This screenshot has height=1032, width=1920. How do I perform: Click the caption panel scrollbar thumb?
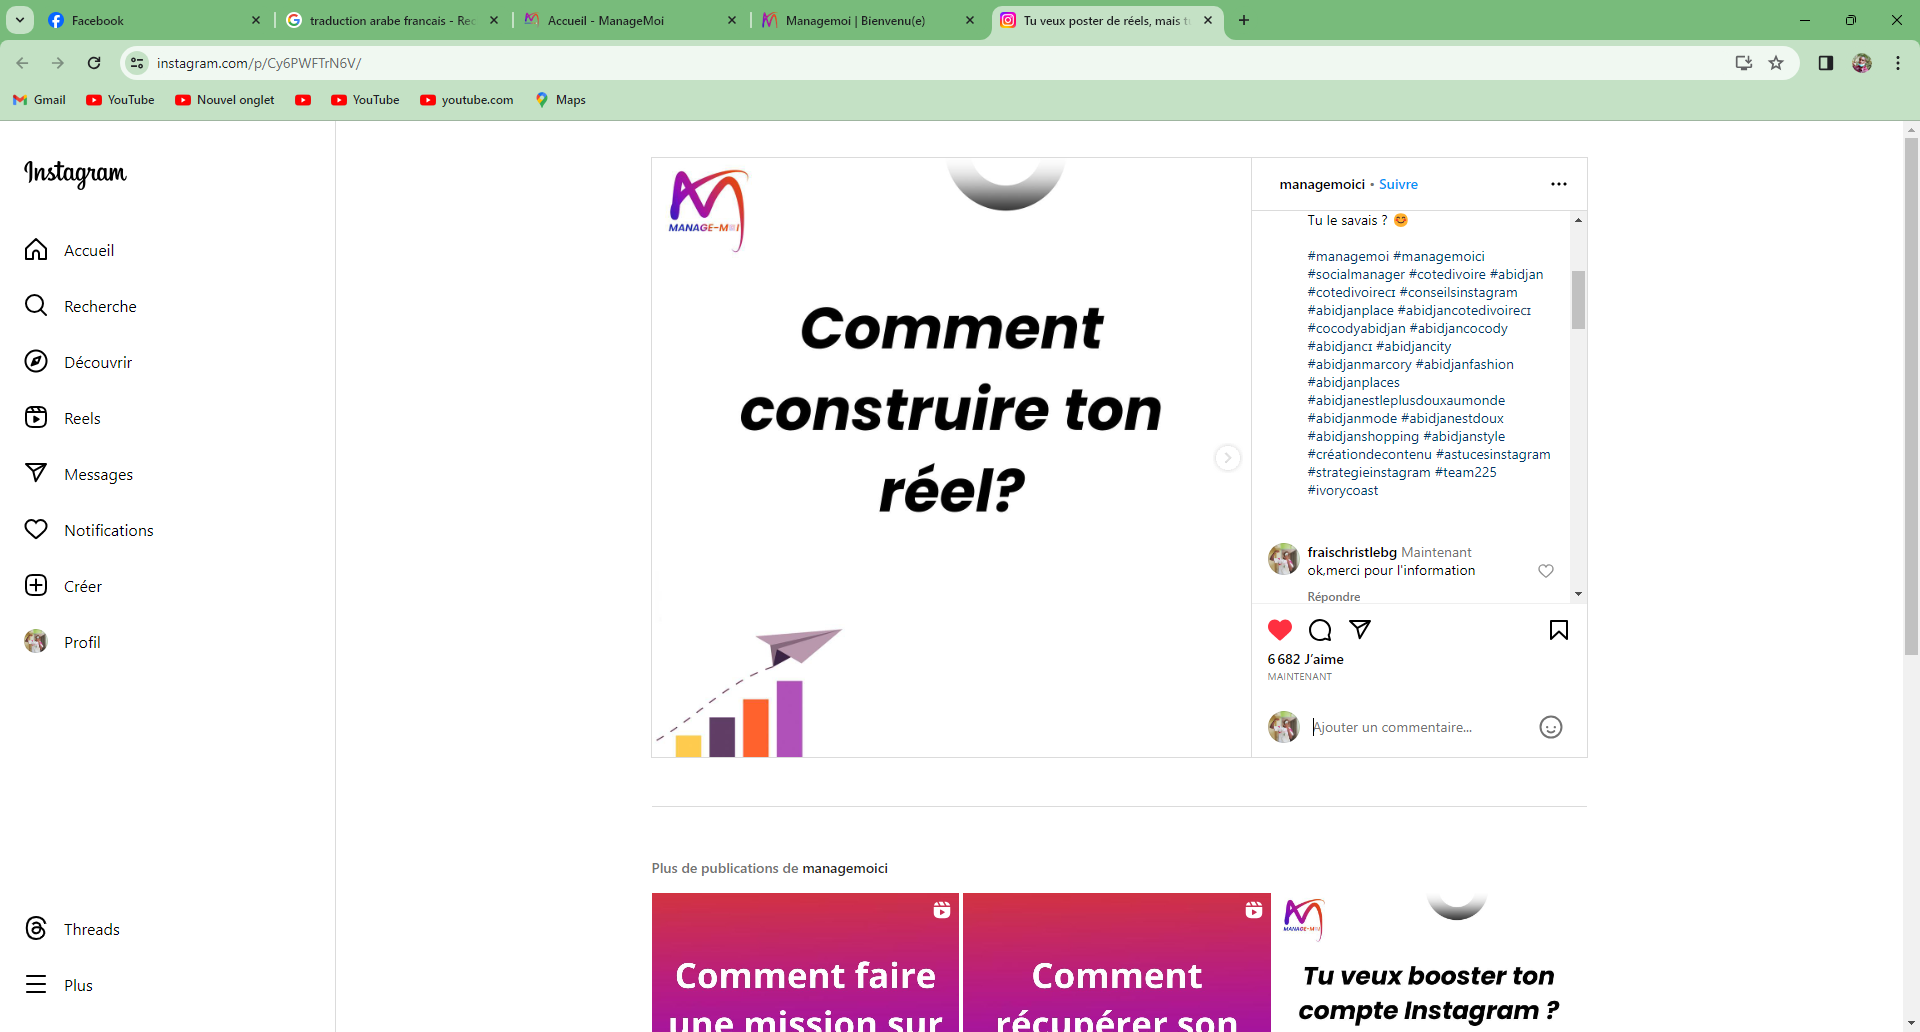coord(1578,299)
